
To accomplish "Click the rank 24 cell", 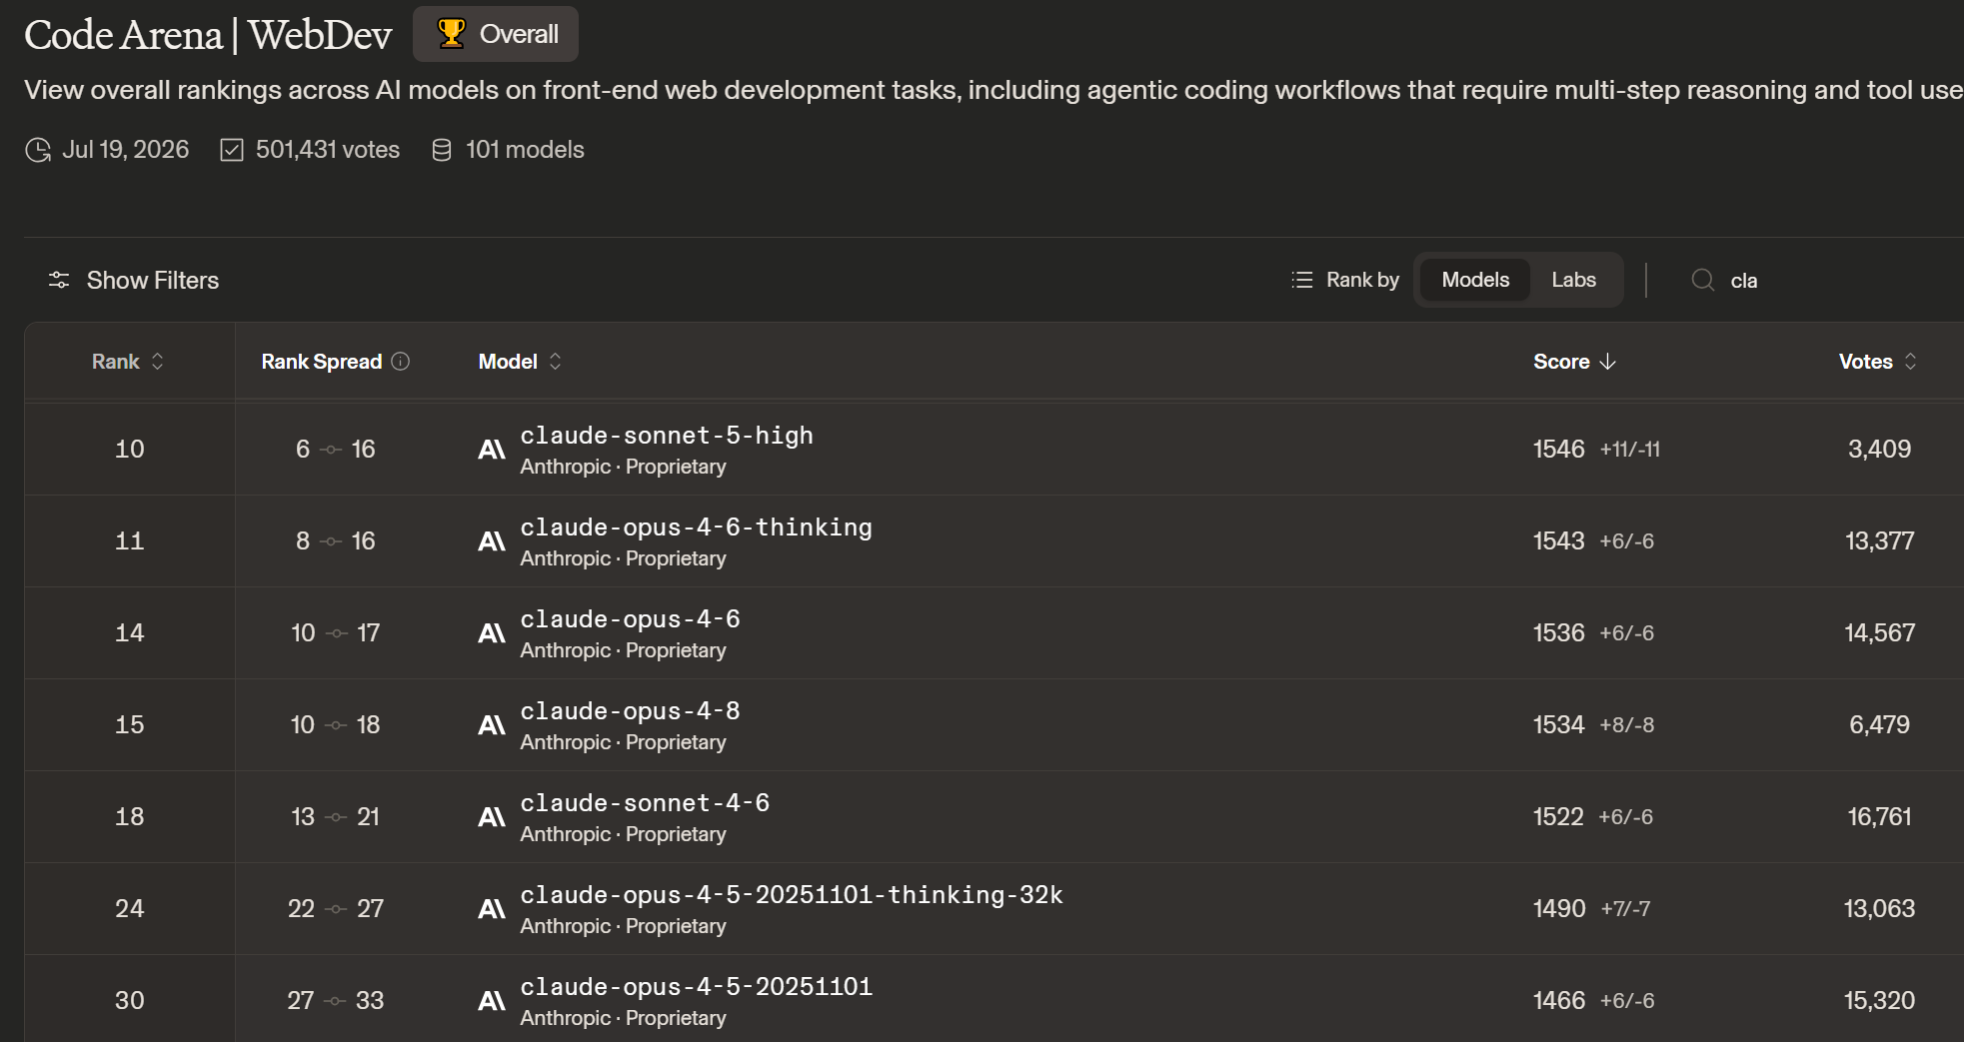I will (x=130, y=909).
